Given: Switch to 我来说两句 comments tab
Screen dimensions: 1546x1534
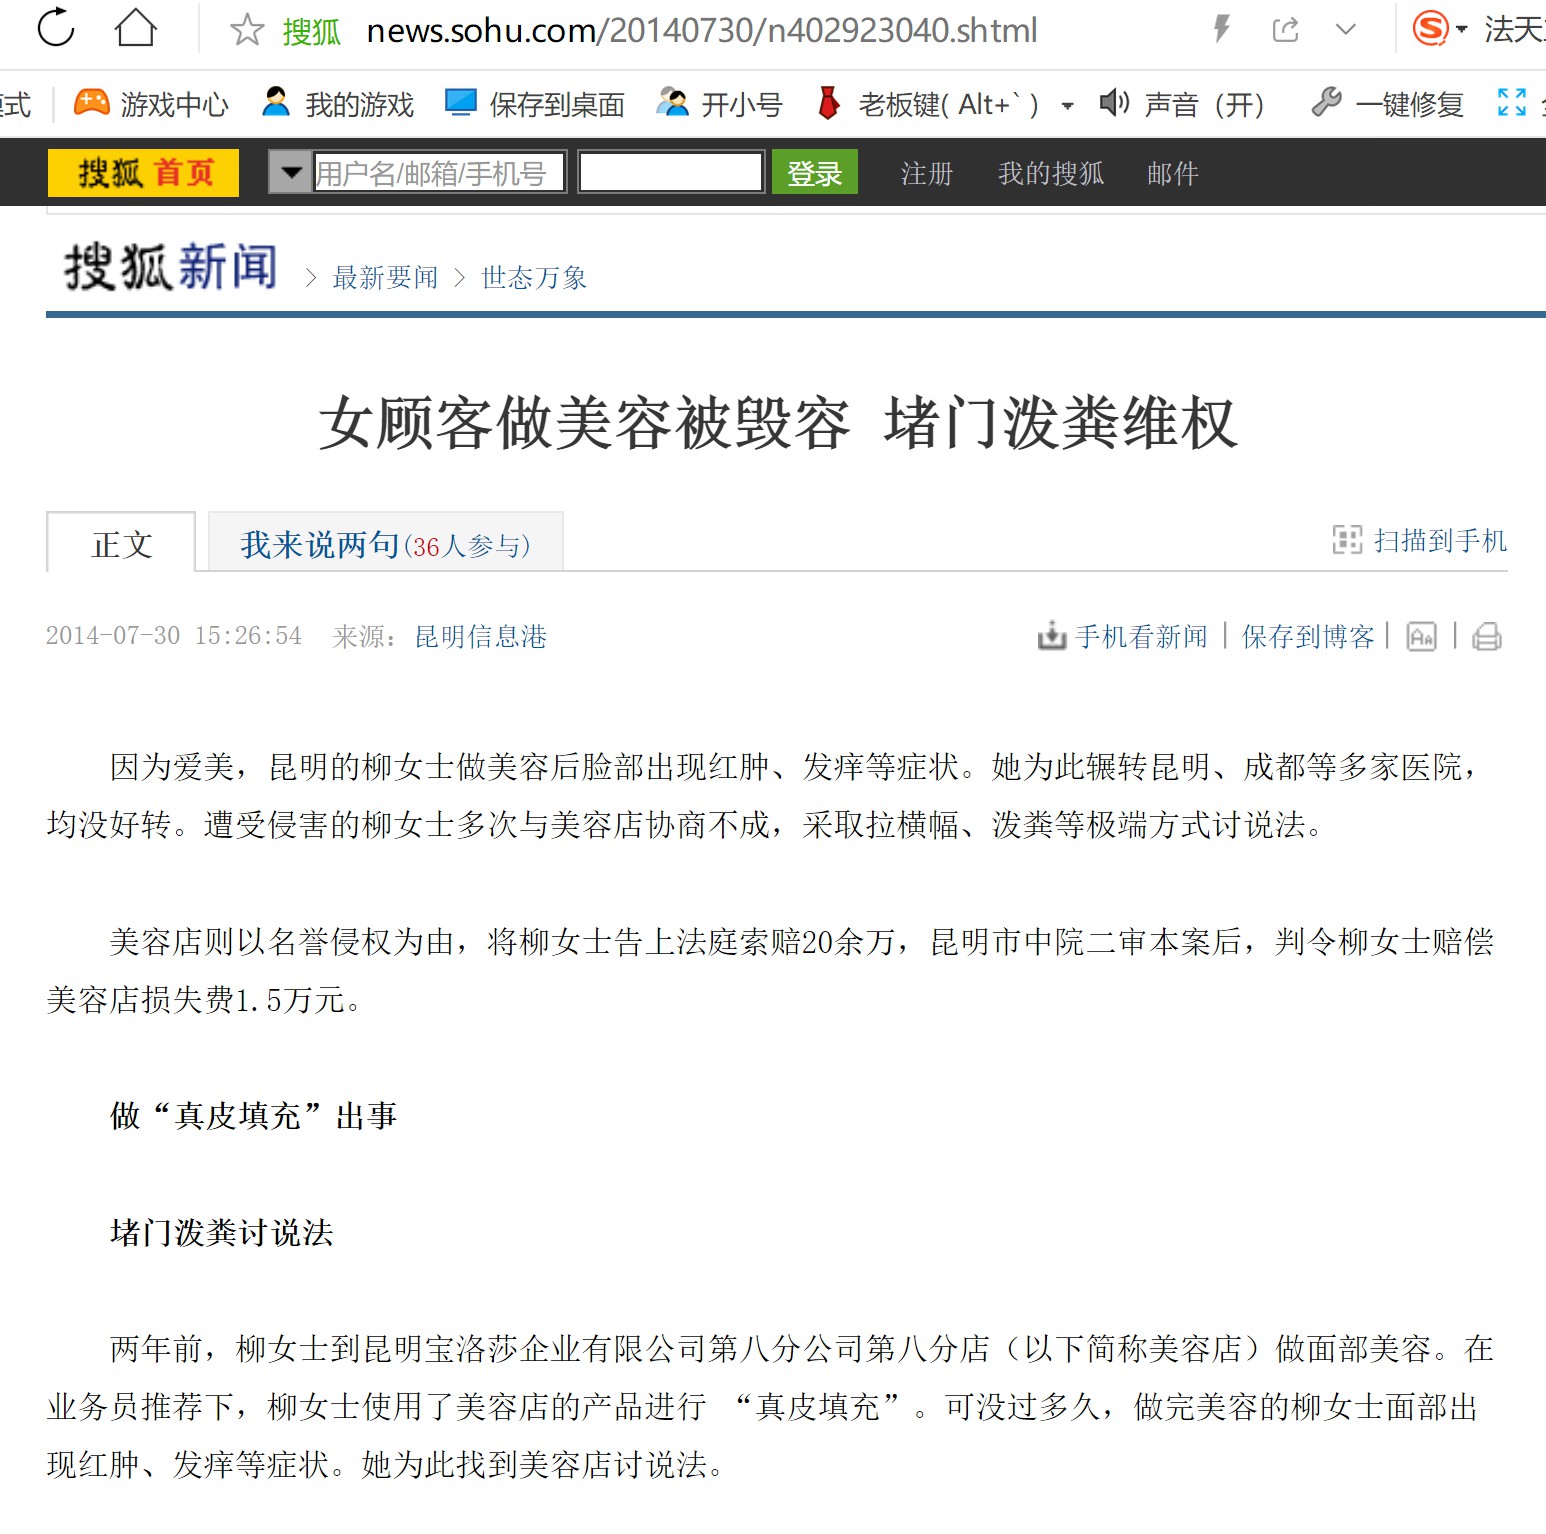Looking at the screenshot, I should (x=385, y=543).
